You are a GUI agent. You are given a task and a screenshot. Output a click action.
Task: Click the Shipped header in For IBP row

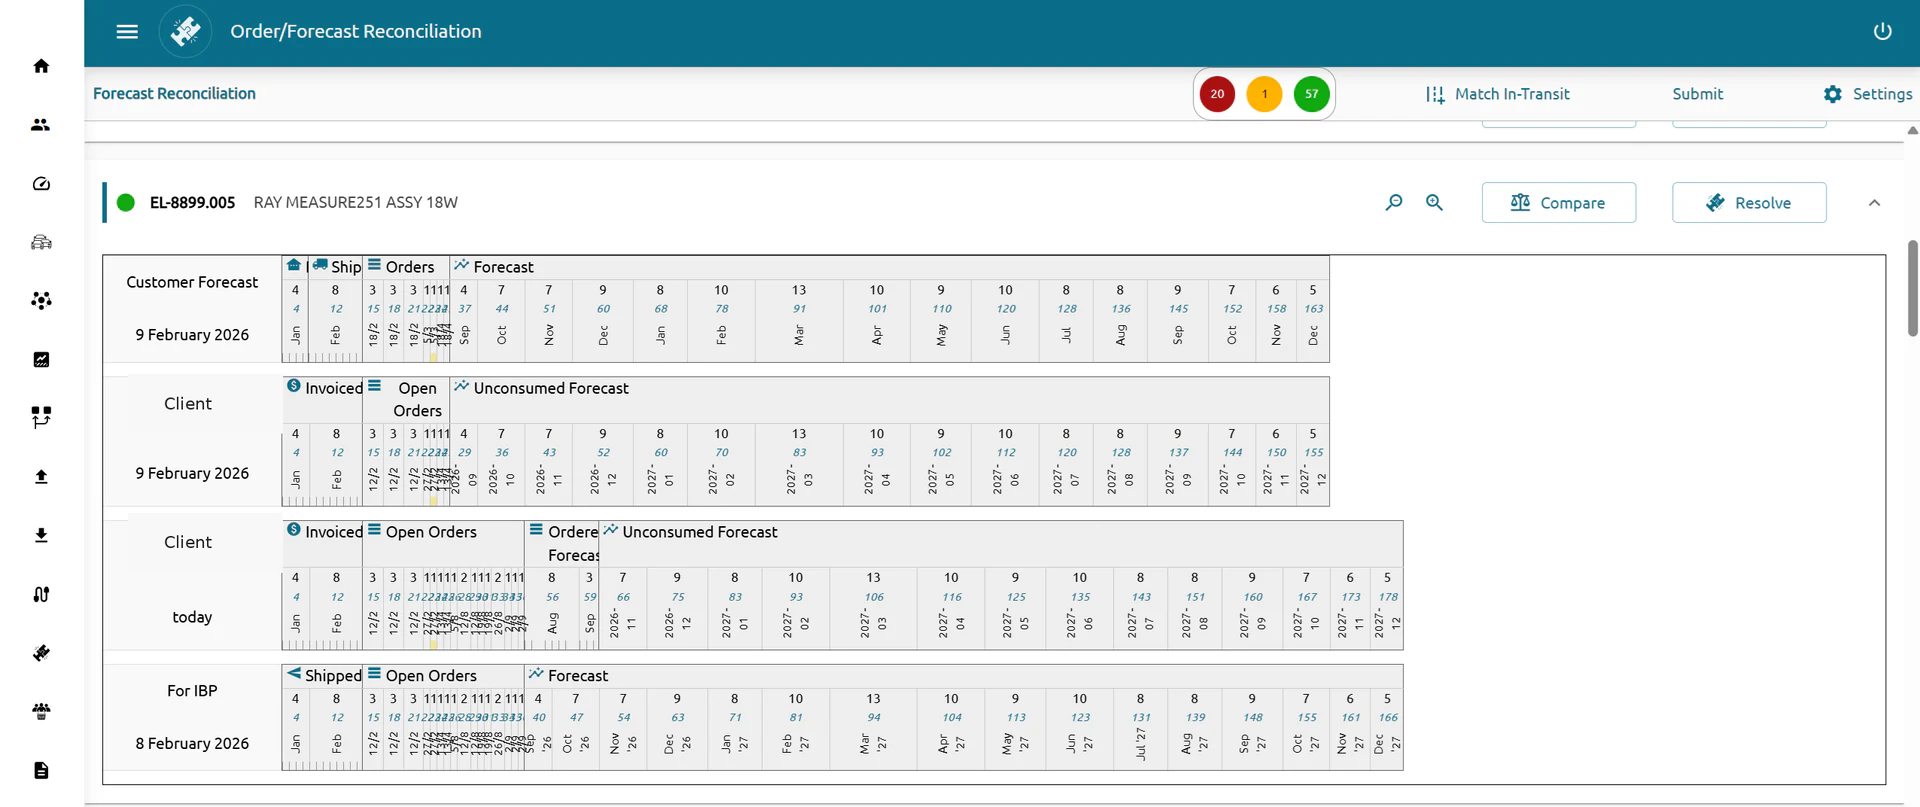pyautogui.click(x=333, y=676)
